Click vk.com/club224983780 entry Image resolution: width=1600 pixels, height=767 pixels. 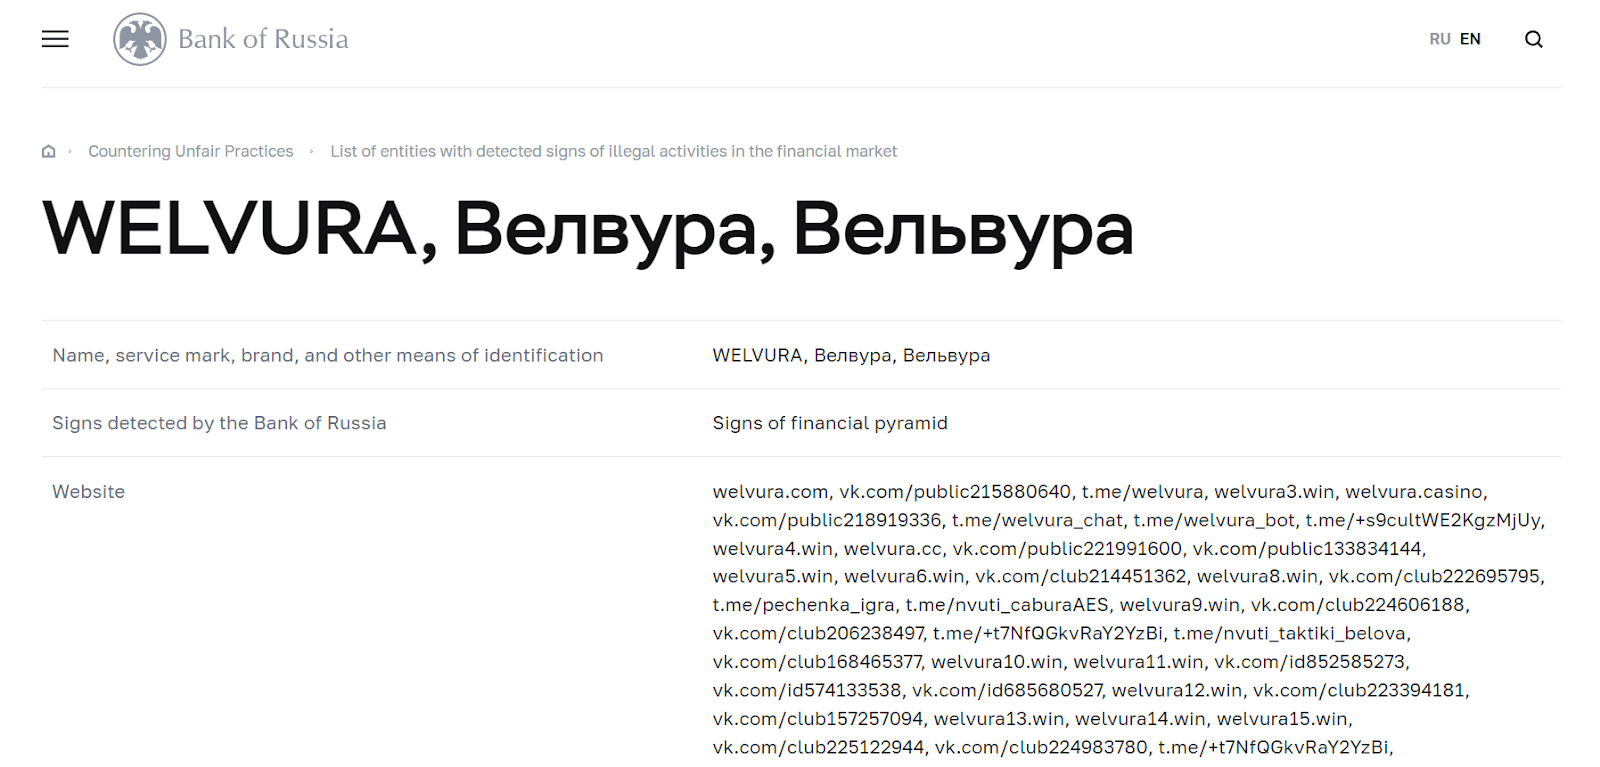click(1041, 747)
